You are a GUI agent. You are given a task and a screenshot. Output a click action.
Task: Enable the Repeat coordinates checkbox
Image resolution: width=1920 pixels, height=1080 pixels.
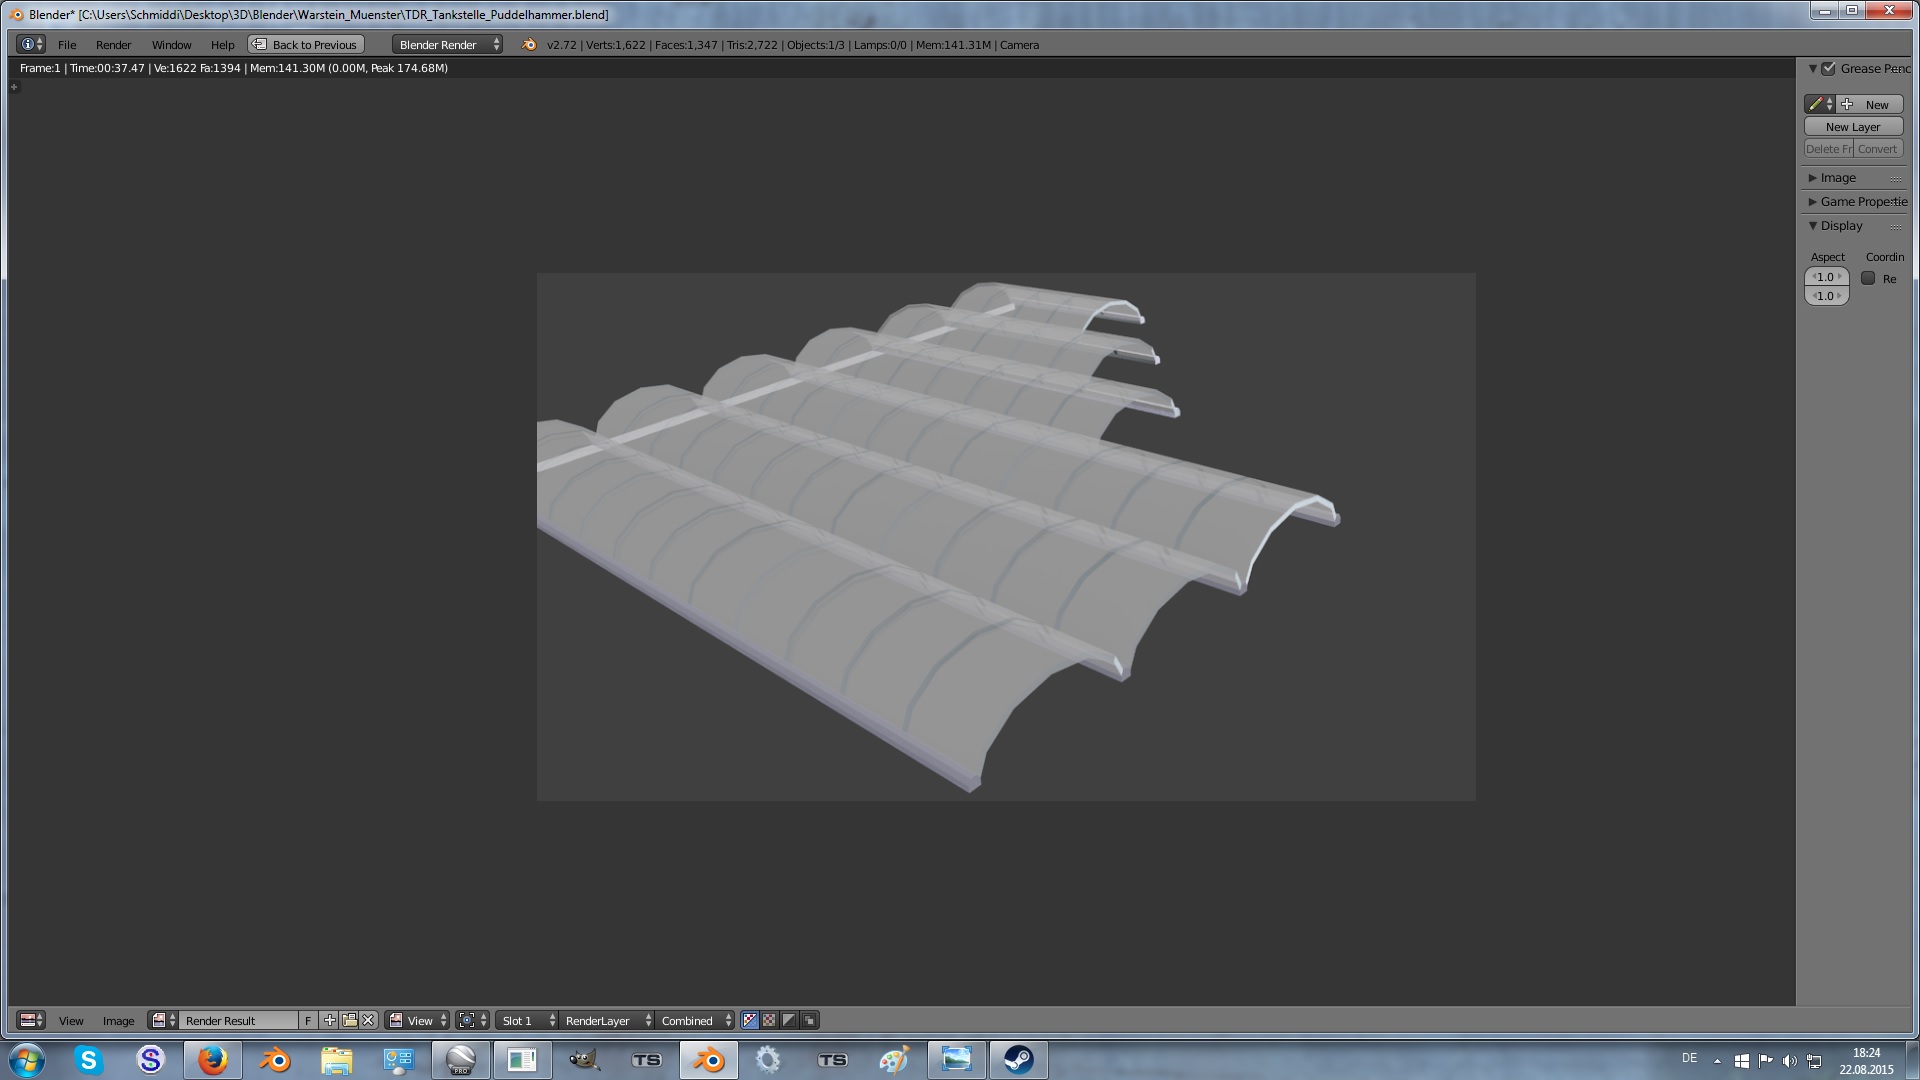click(1868, 278)
